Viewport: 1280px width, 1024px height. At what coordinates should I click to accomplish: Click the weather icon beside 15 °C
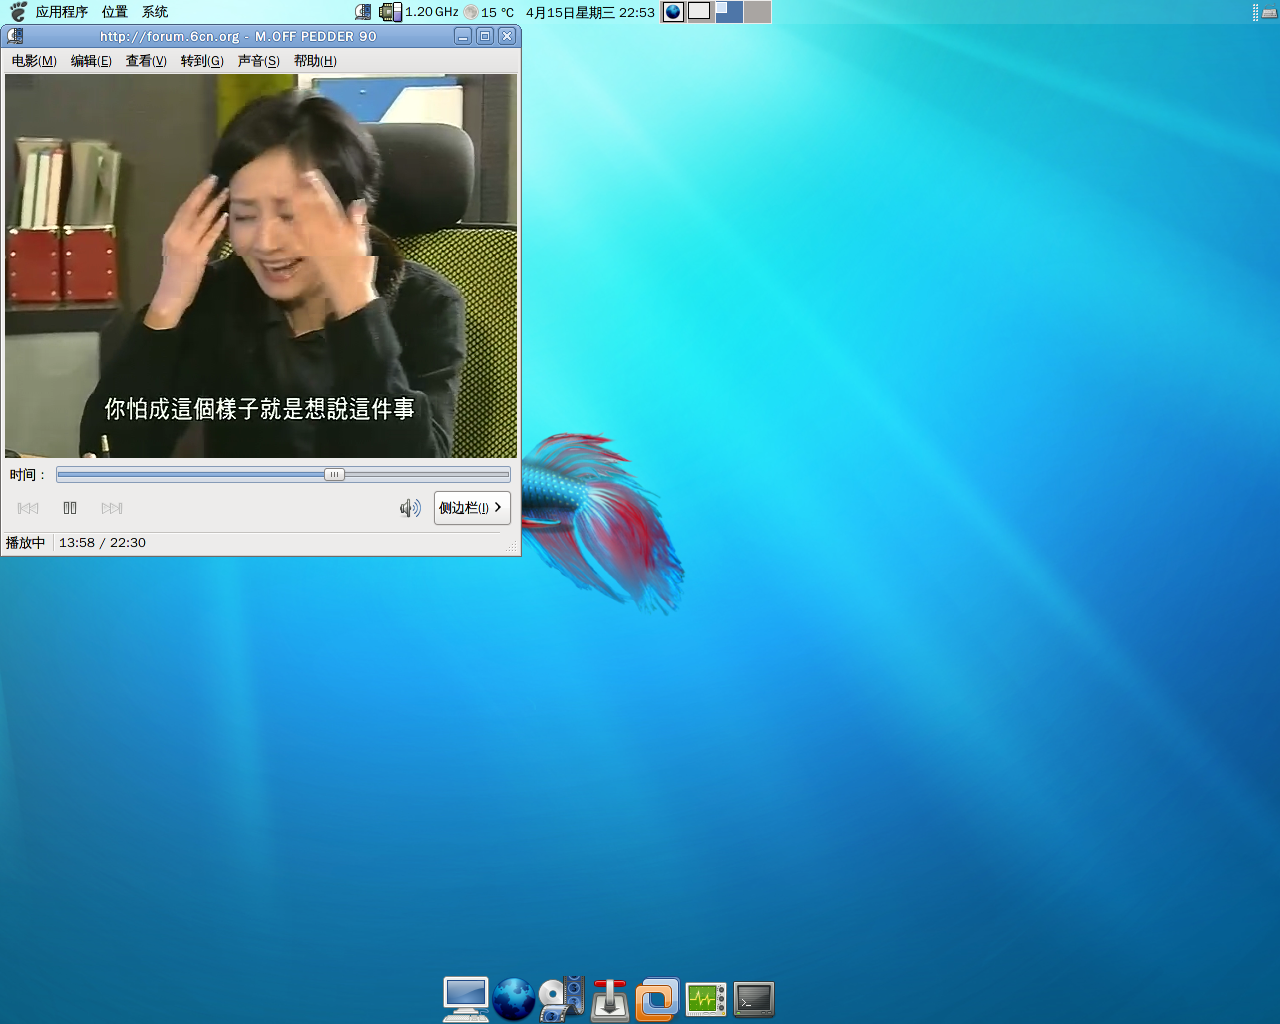tap(471, 12)
